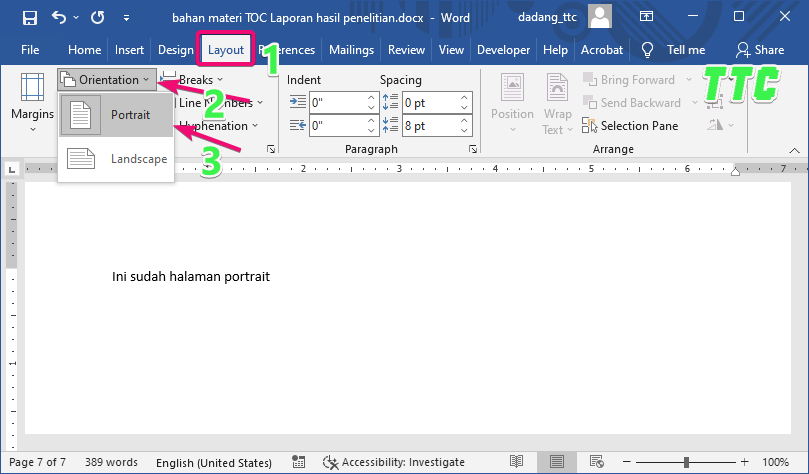The height and width of the screenshot is (474, 809).
Task: Choose Landscape orientation
Action: click(116, 158)
